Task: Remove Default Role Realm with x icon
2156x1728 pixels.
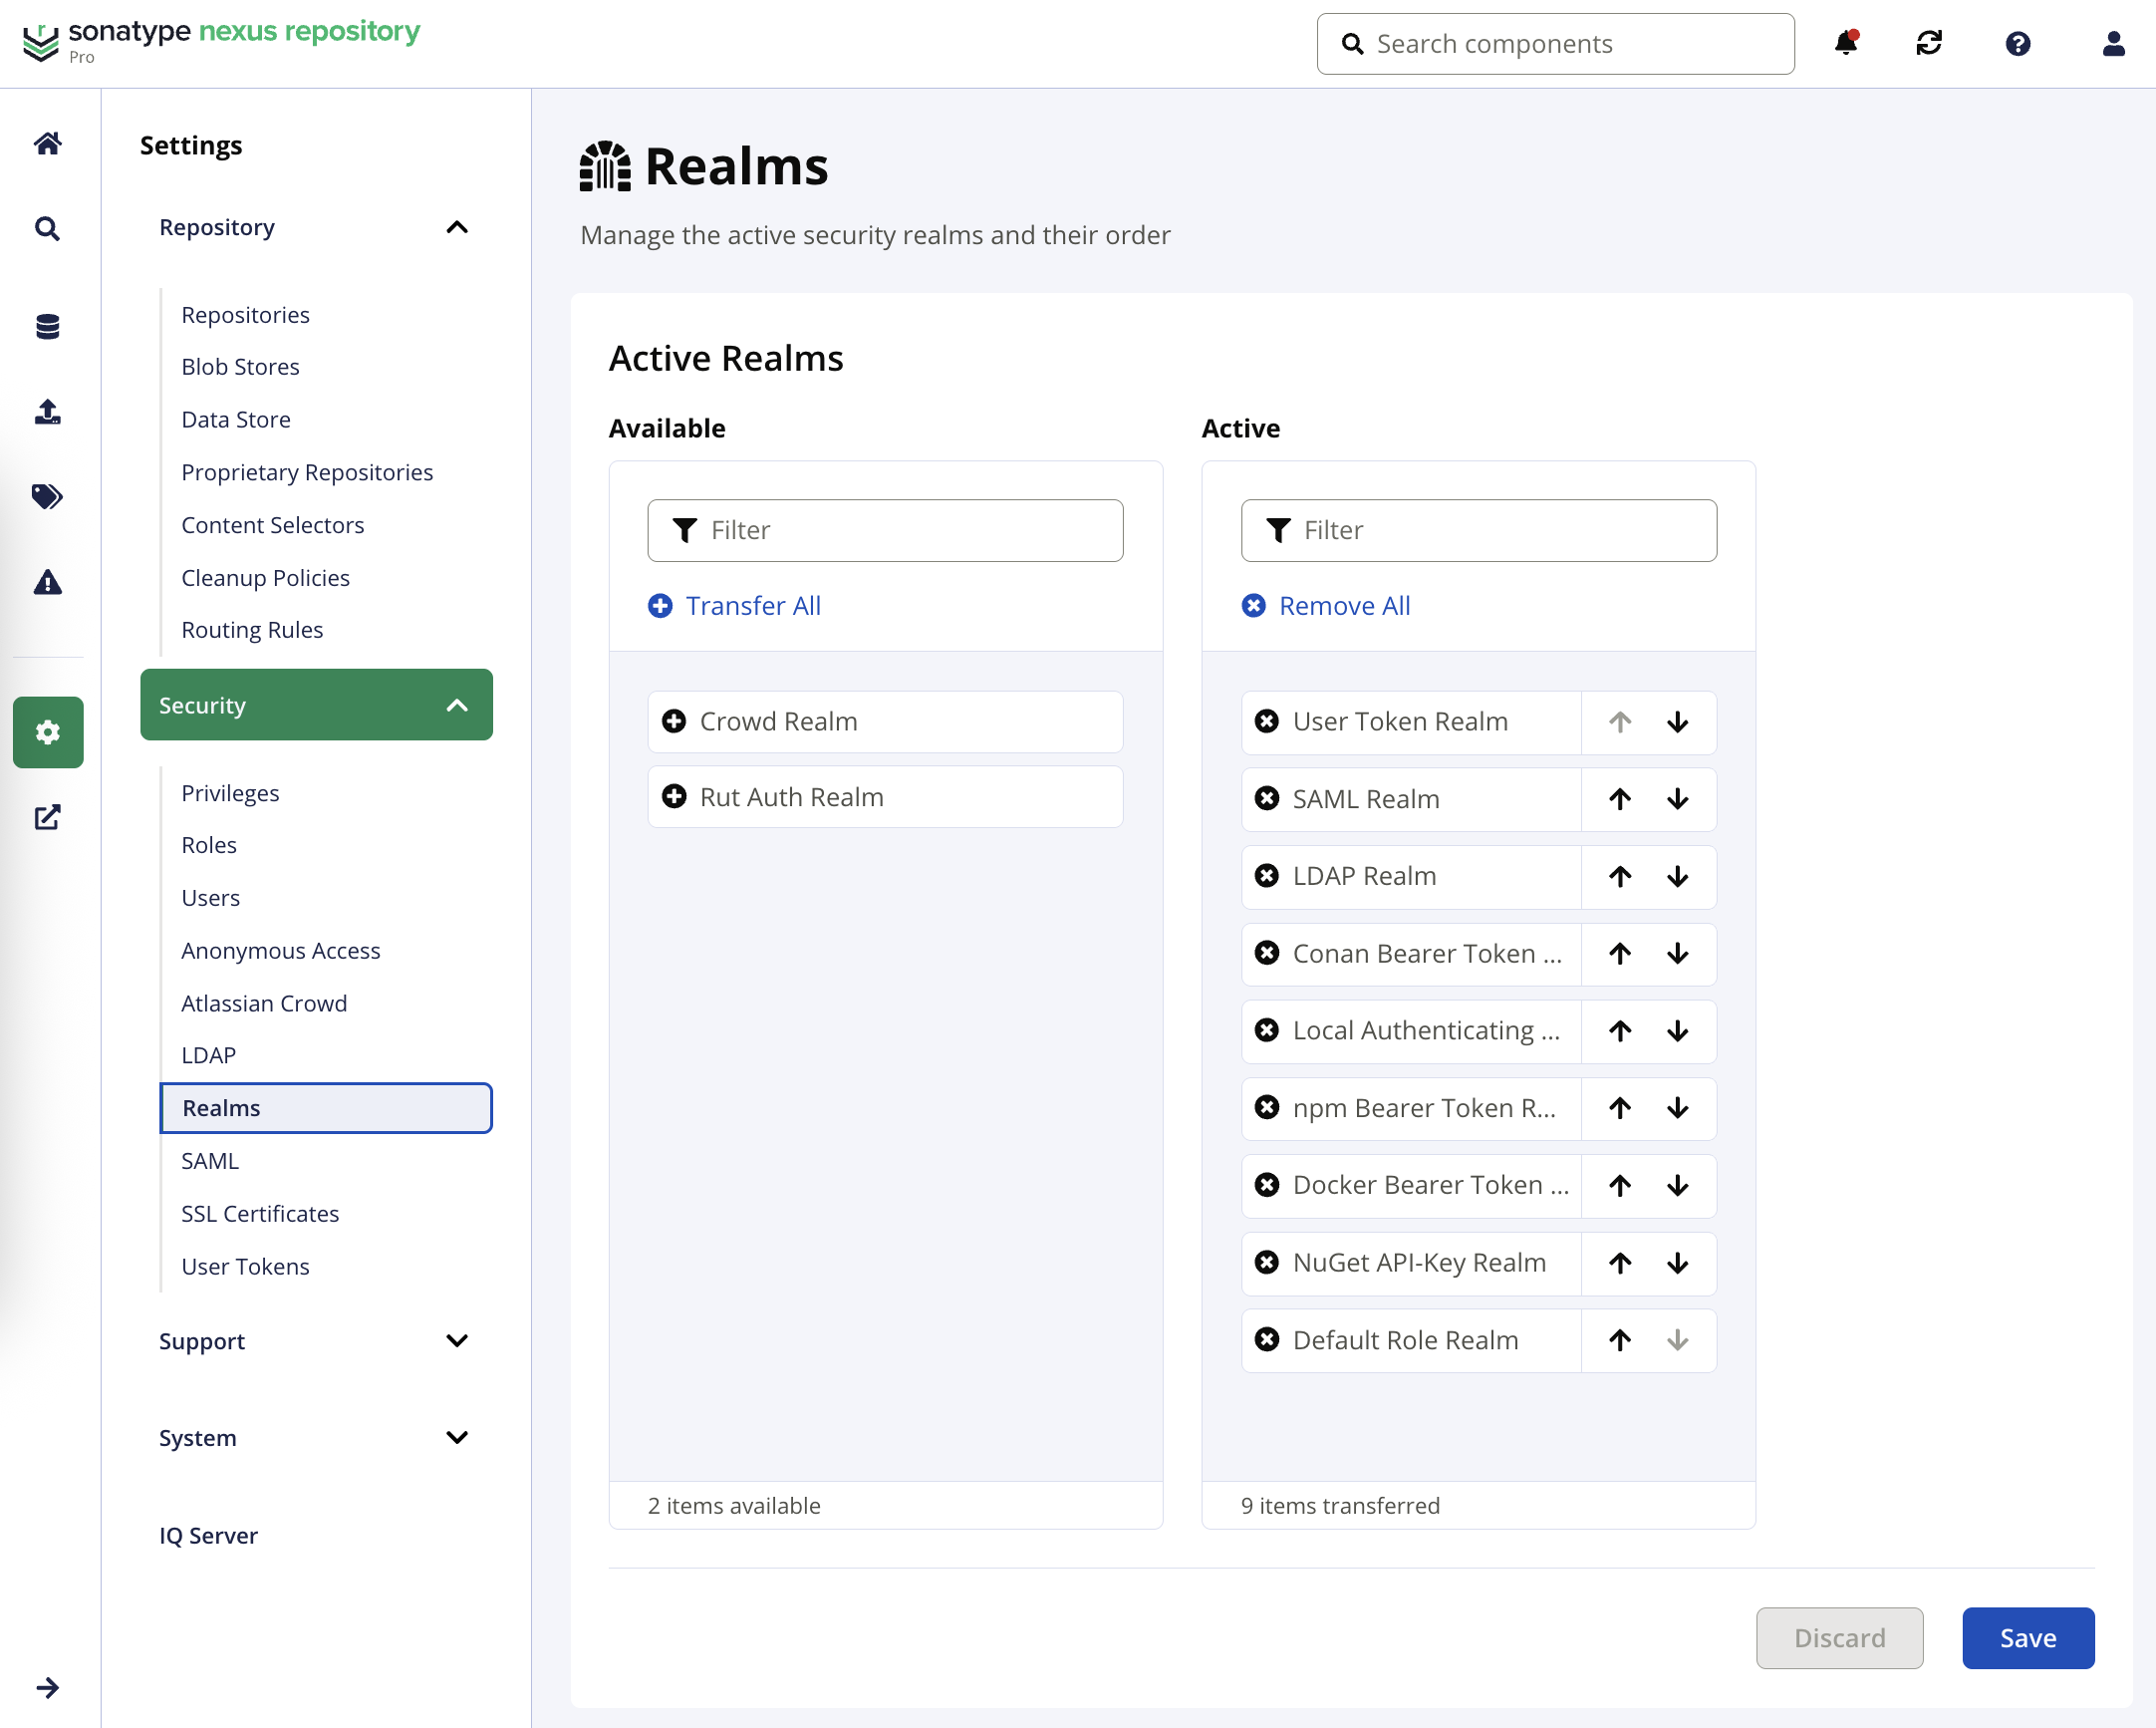Action: click(x=1266, y=1339)
